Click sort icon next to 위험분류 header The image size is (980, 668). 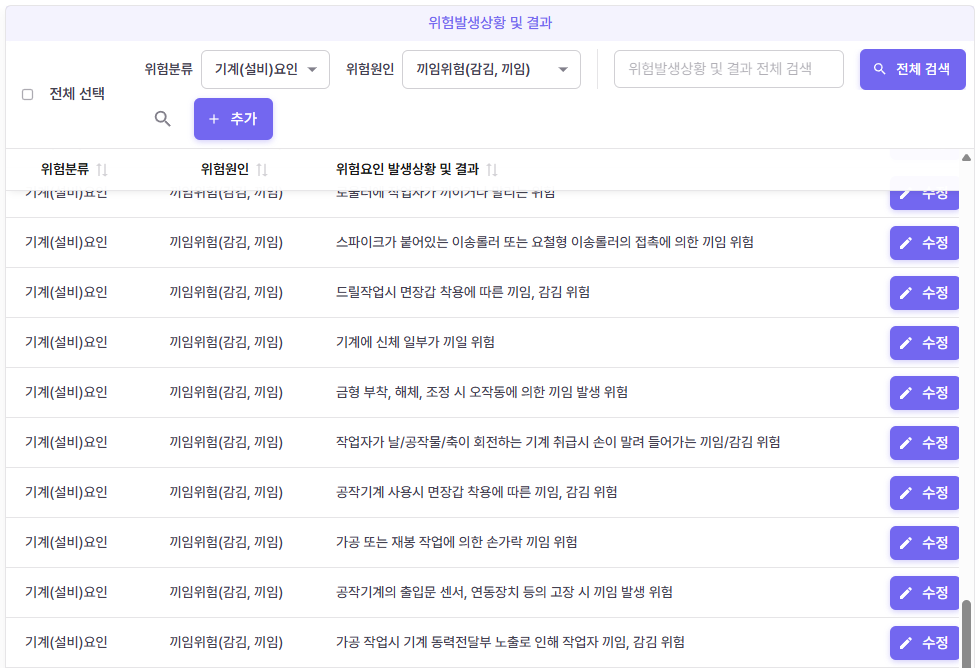102,170
